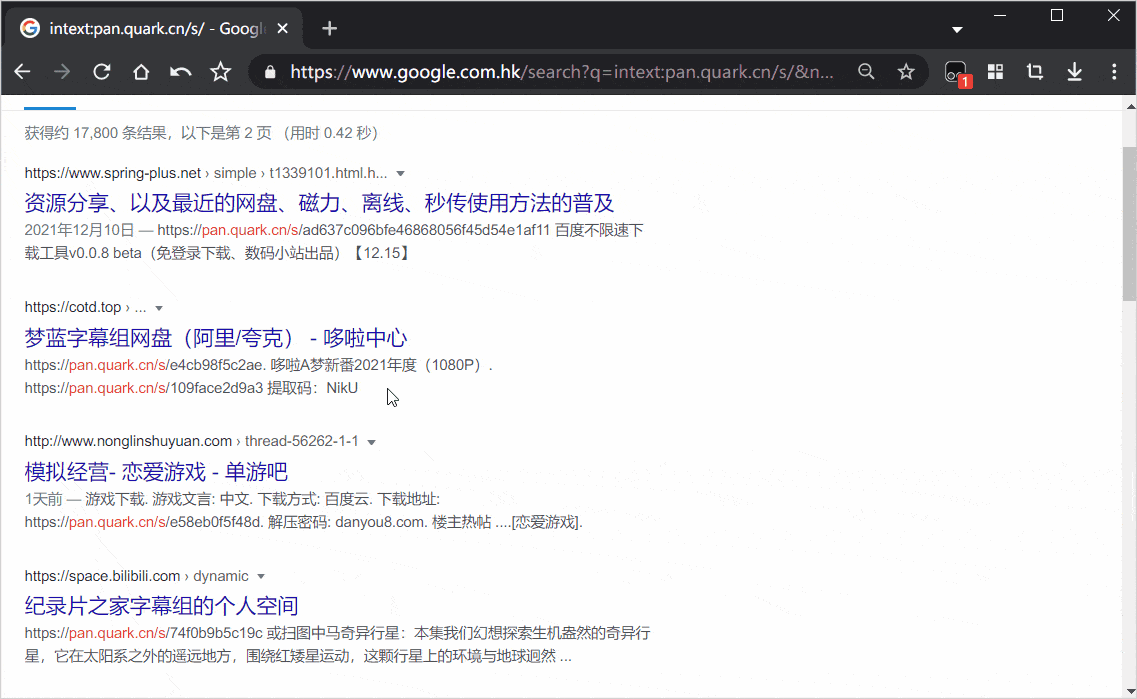Open the browser three-dot menu
1137x699 pixels.
click(1114, 72)
